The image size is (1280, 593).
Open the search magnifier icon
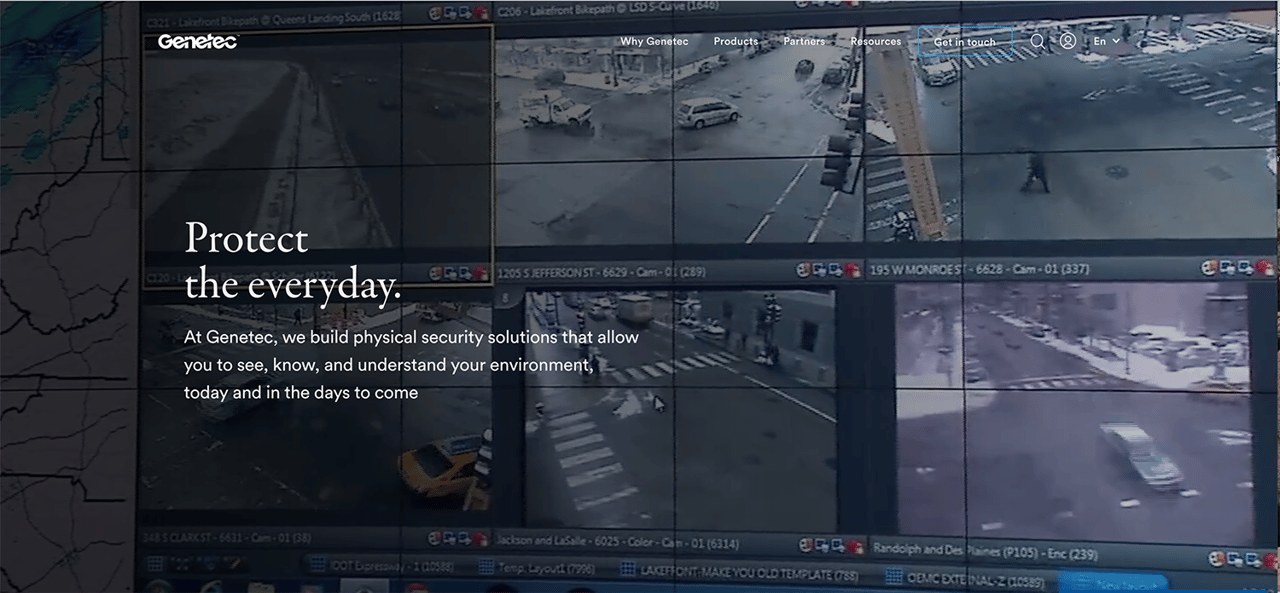(1038, 41)
